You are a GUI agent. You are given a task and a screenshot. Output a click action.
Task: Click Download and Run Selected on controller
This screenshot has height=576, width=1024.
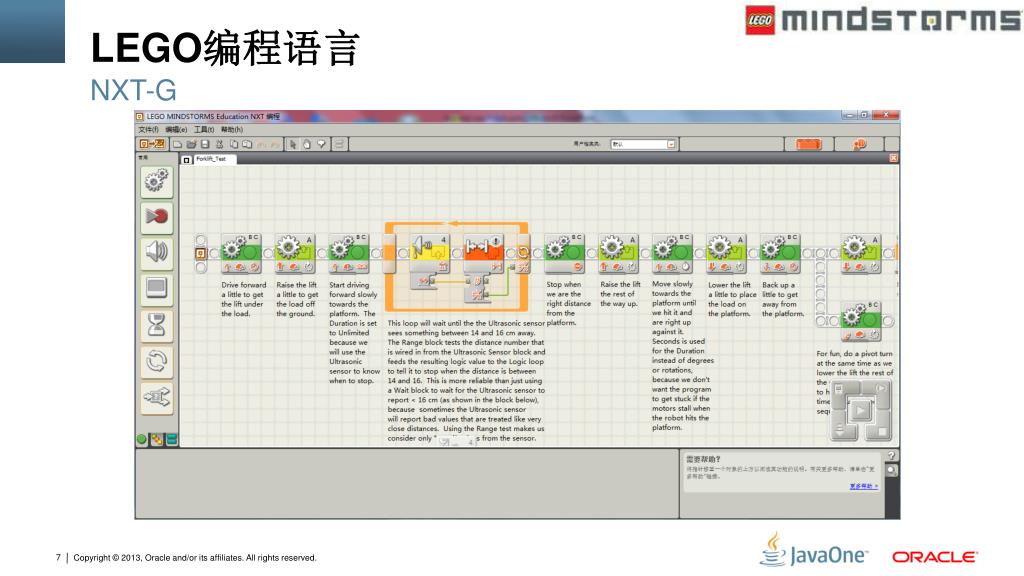pos(882,389)
